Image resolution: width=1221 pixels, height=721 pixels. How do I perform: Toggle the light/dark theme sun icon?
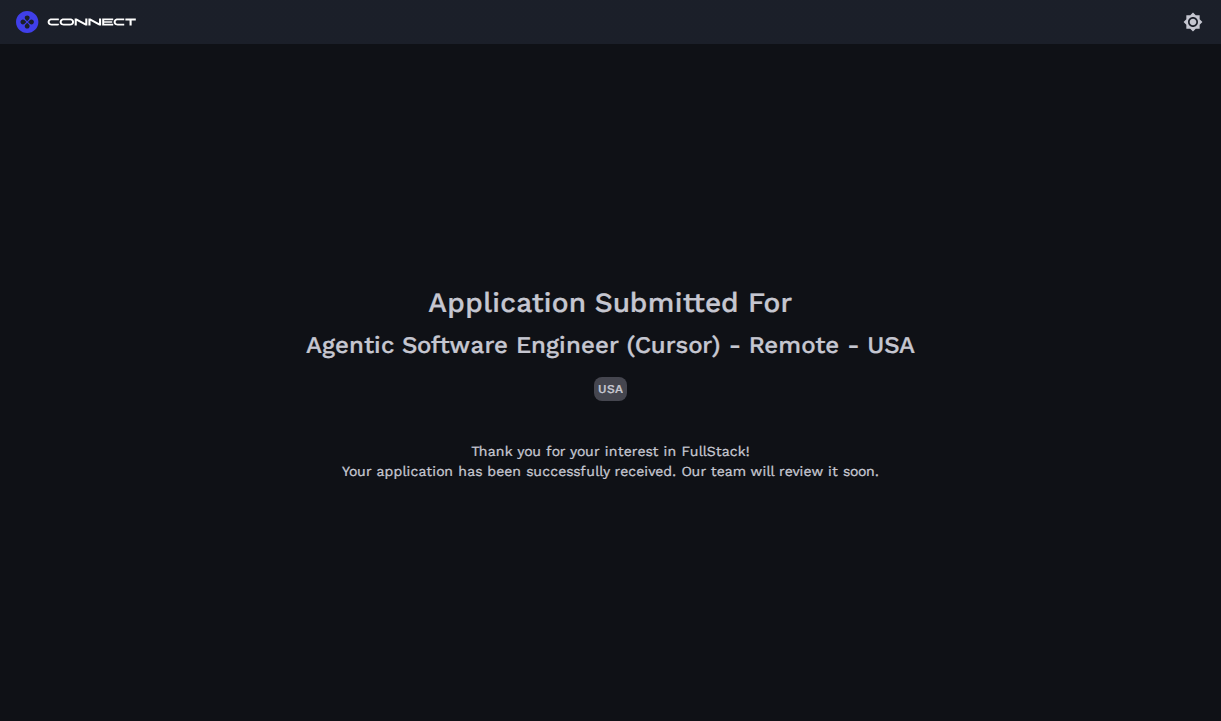(x=1192, y=22)
